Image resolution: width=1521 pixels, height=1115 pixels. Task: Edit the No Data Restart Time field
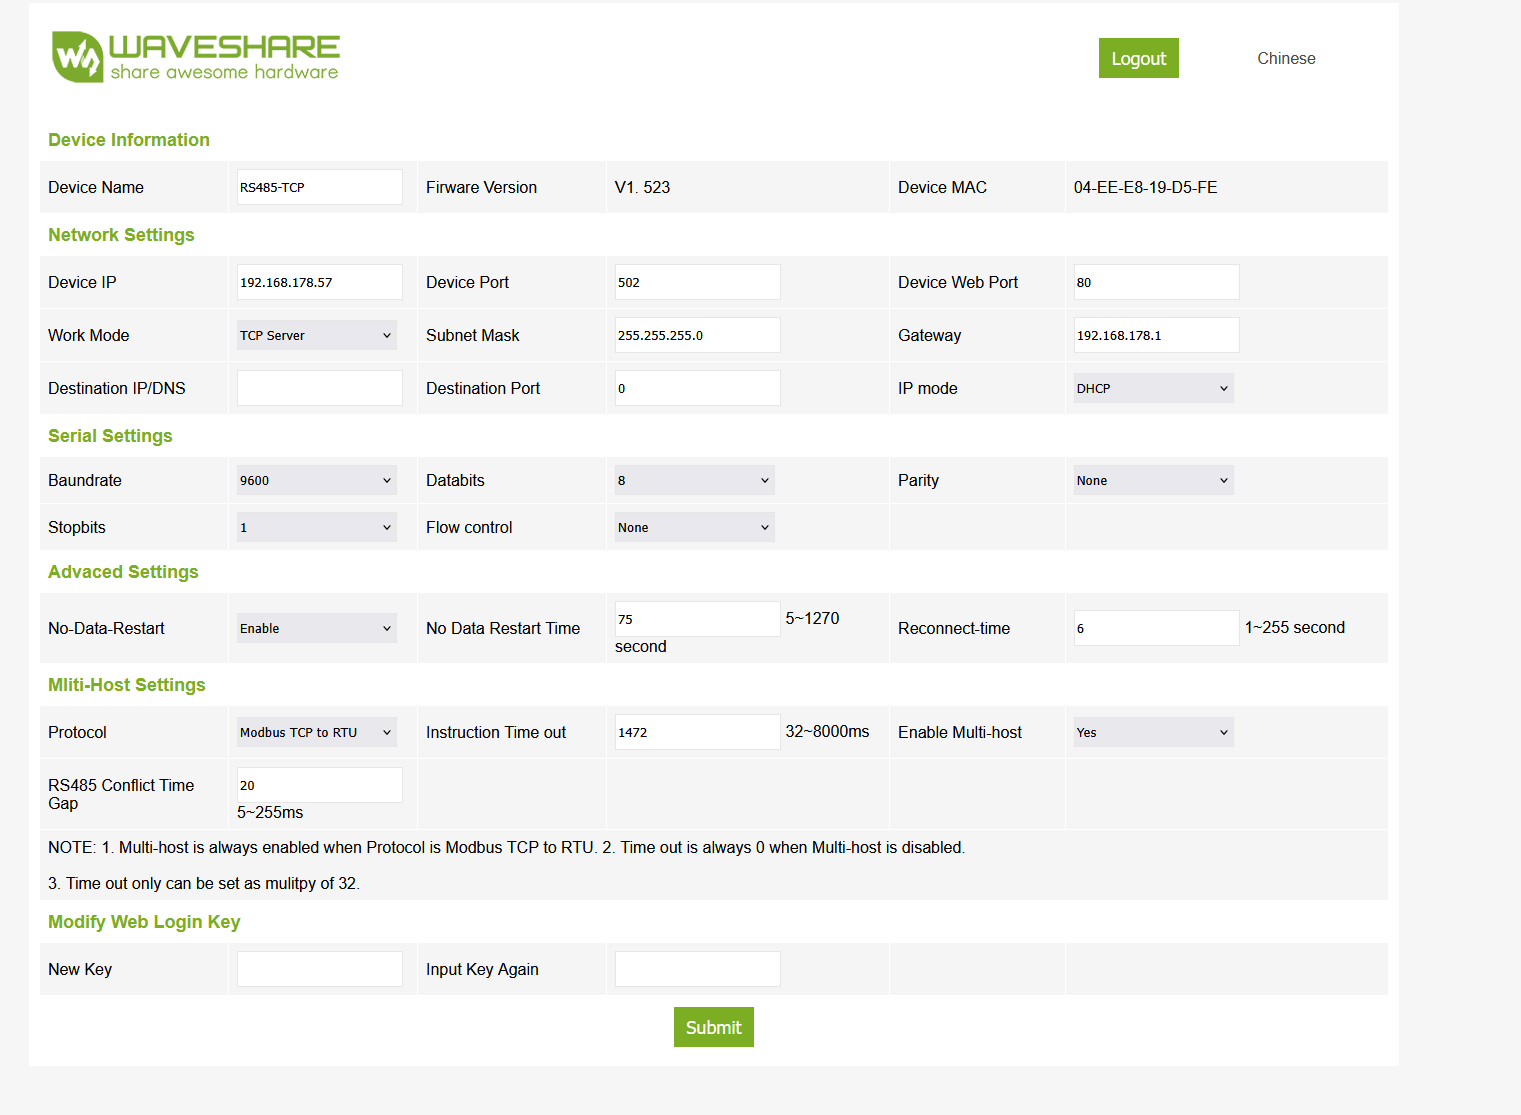[x=698, y=619]
